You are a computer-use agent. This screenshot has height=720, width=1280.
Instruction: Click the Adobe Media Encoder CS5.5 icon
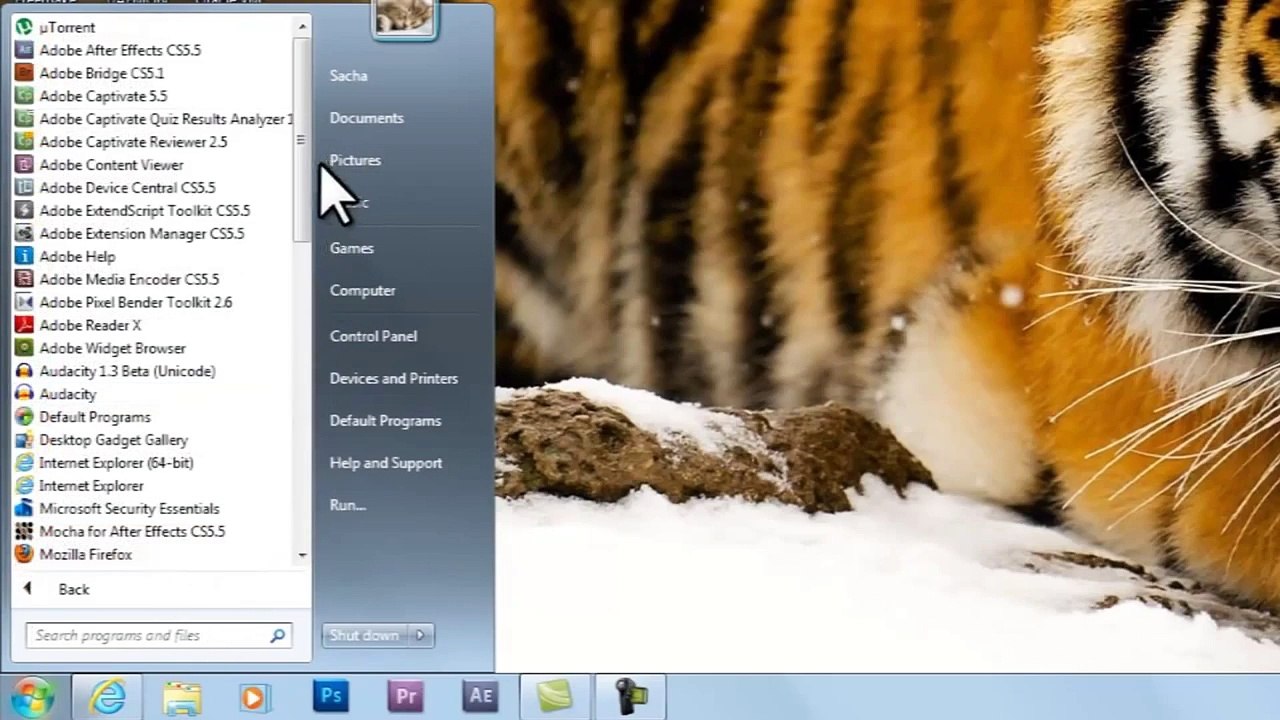click(24, 280)
